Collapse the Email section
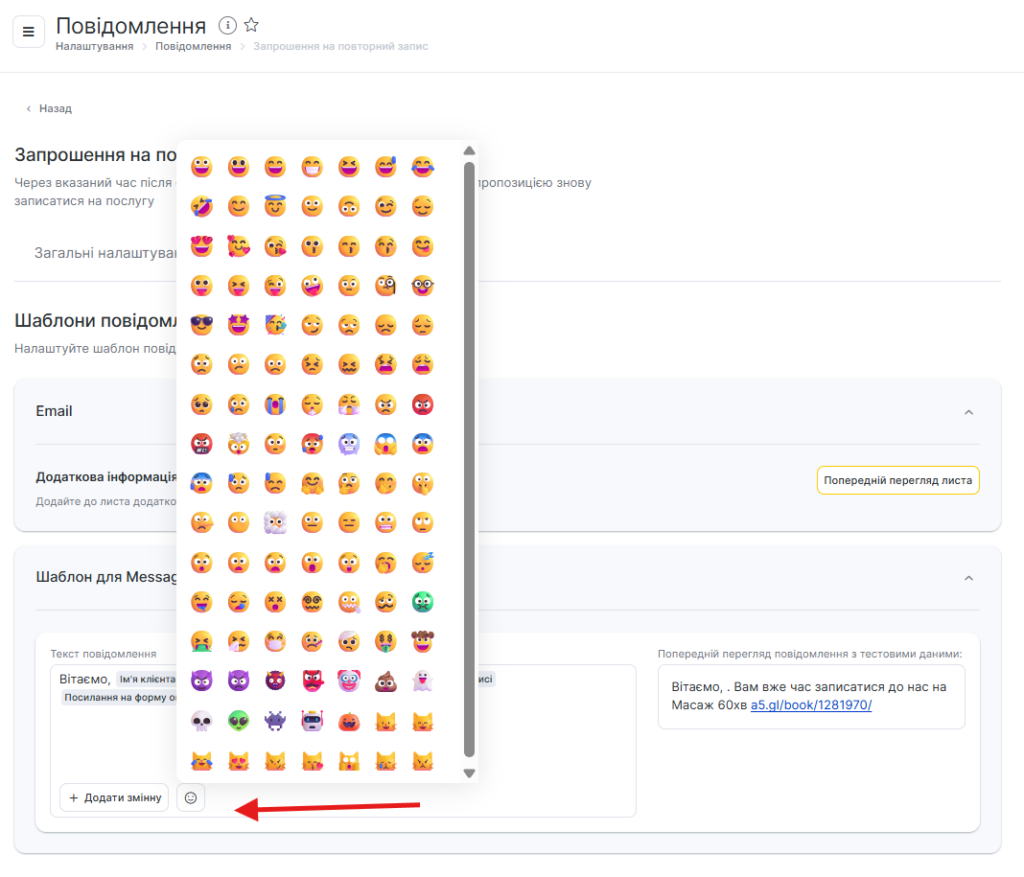 tap(967, 412)
